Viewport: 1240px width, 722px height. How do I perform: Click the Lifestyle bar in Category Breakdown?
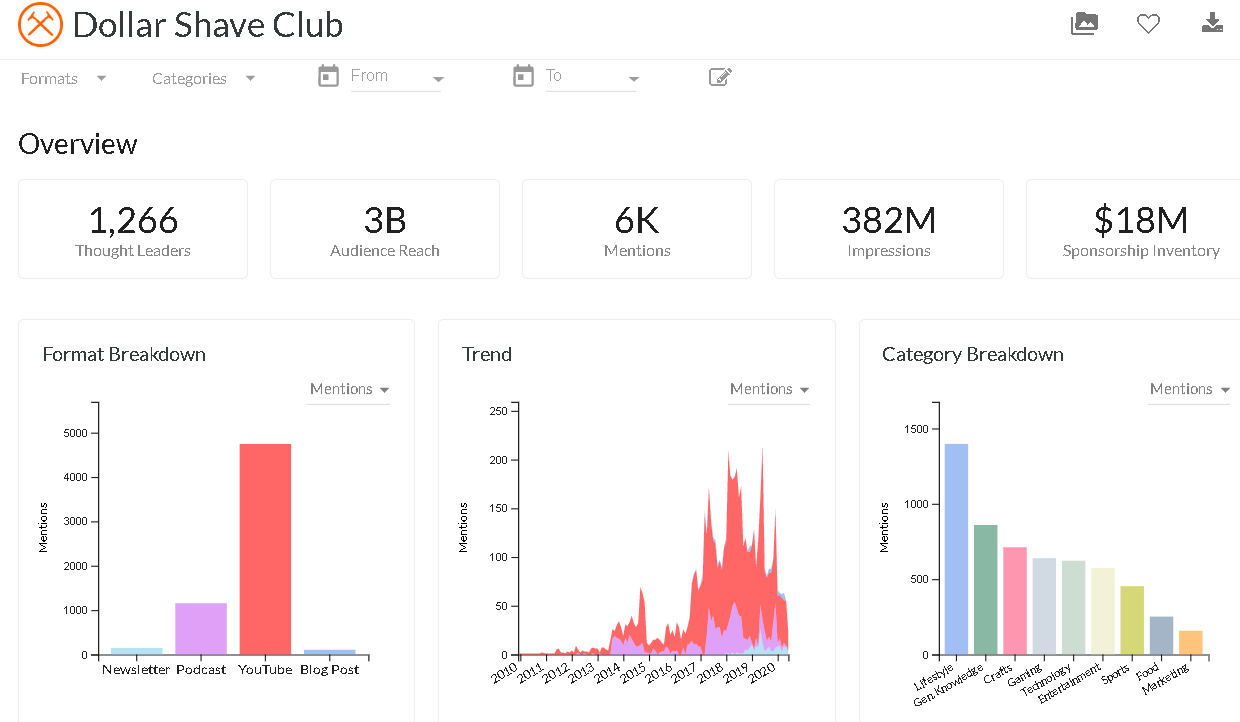pyautogui.click(x=956, y=549)
